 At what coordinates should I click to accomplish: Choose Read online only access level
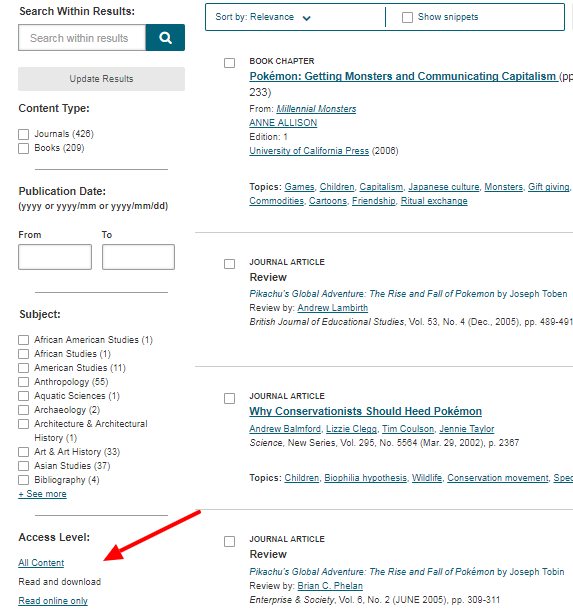pos(53,601)
